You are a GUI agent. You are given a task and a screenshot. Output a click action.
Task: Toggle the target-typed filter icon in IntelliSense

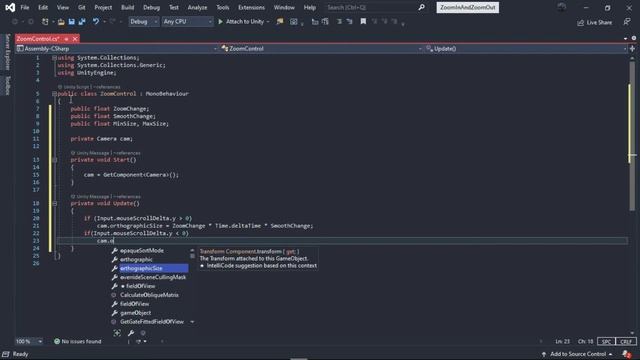tap(117, 333)
